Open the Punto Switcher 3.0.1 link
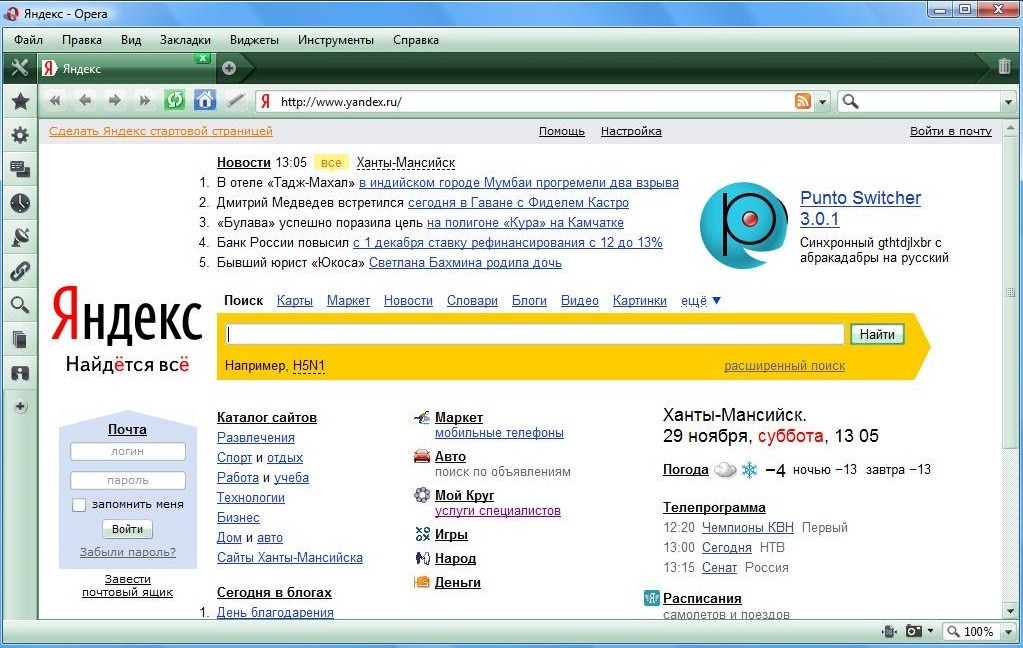 (x=860, y=208)
